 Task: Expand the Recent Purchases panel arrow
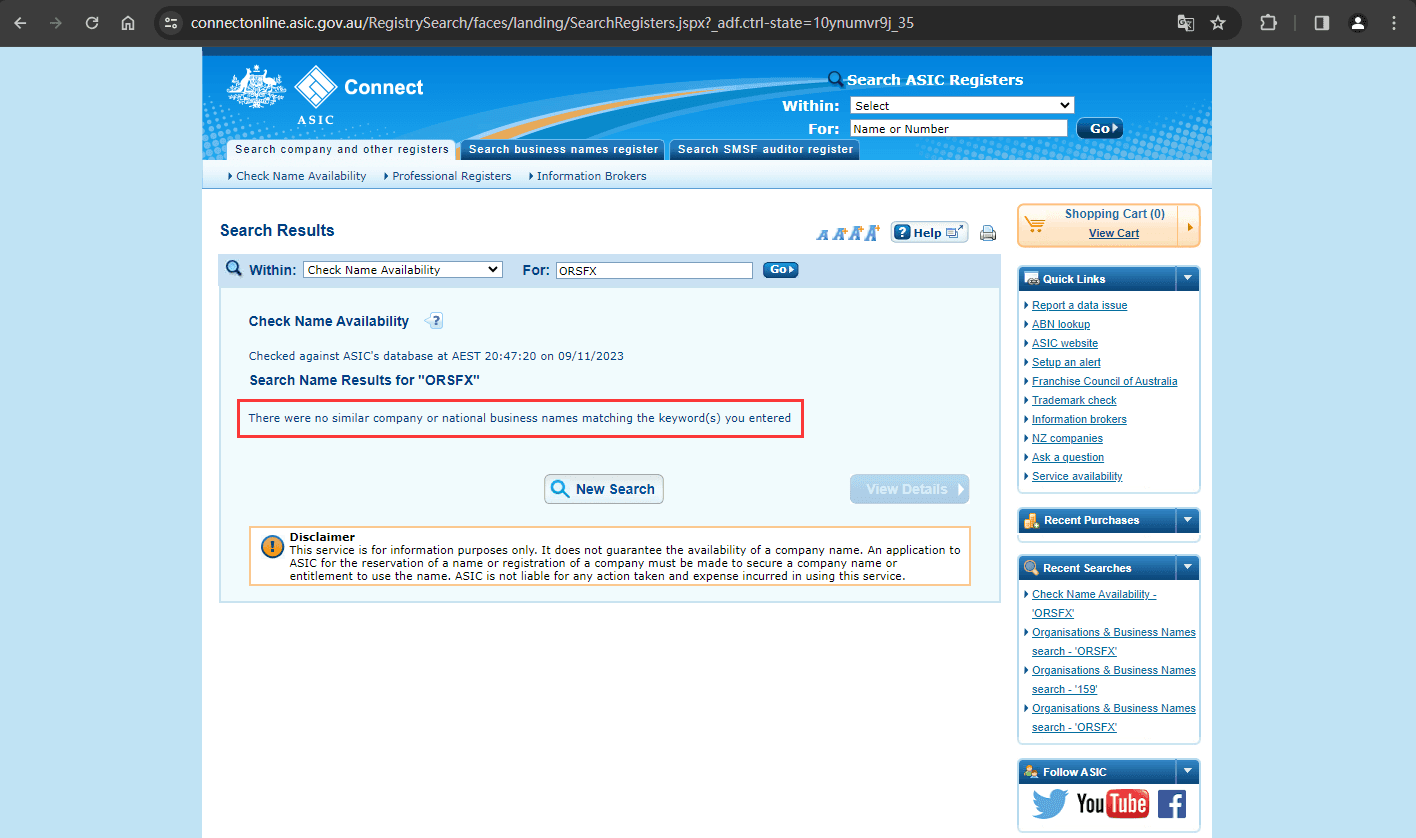(1187, 520)
